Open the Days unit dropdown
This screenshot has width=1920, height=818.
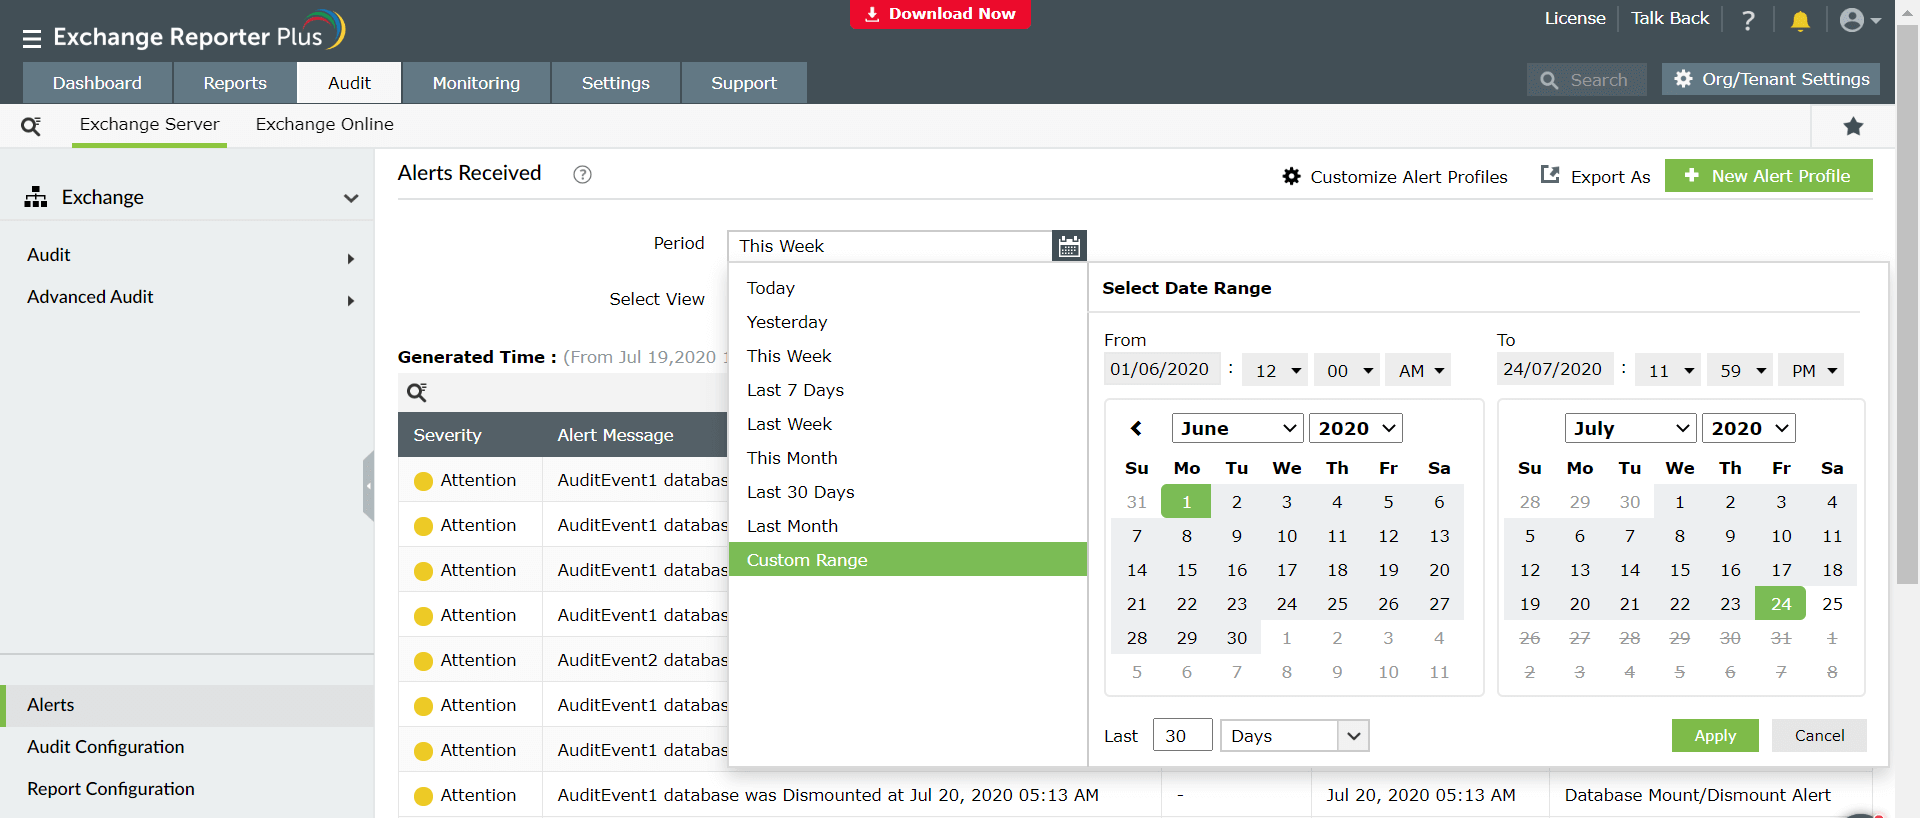point(1293,736)
